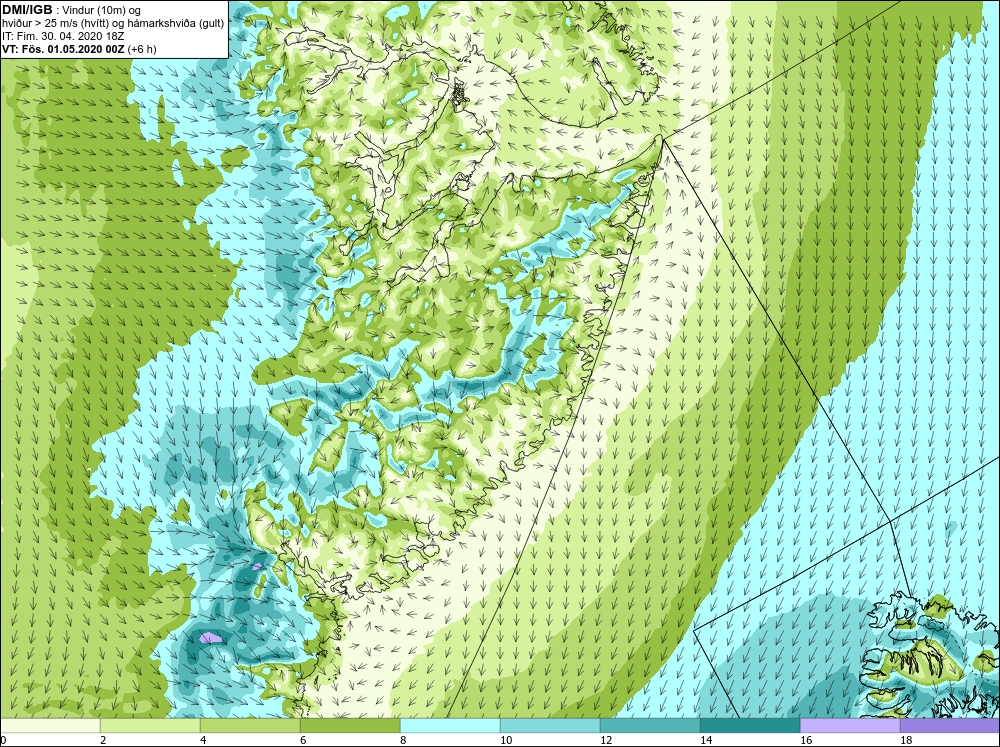Click the legend label '14'
1000x747 pixels.
pyautogui.click(x=707, y=740)
